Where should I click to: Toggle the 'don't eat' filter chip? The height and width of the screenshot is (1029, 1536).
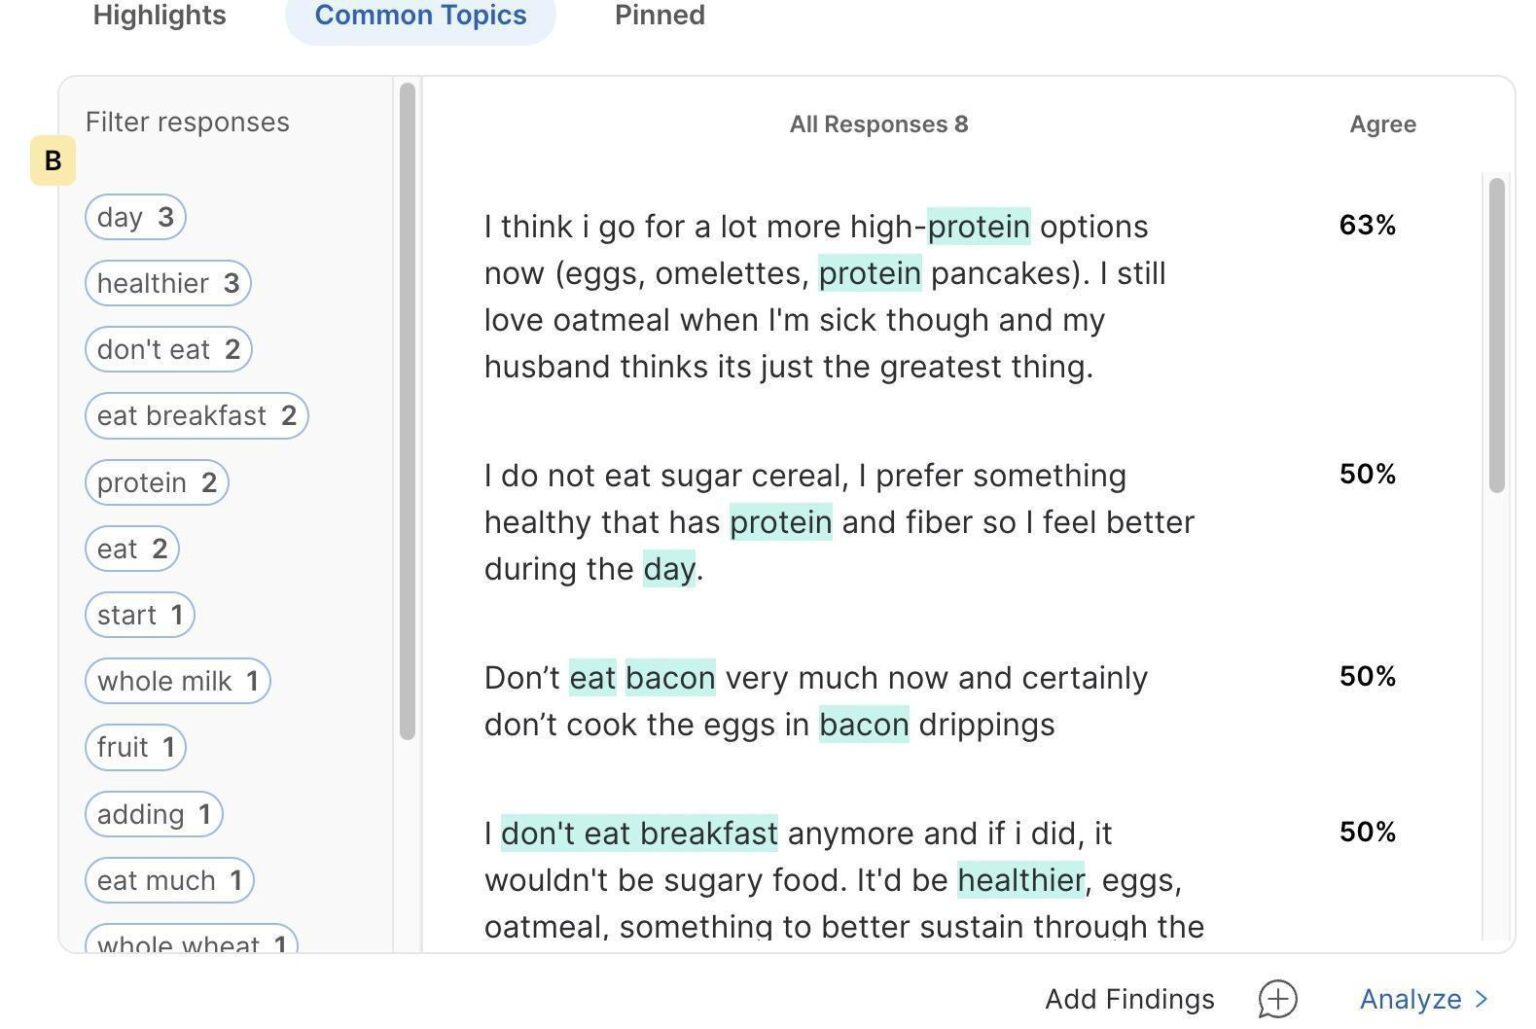[x=169, y=349]
